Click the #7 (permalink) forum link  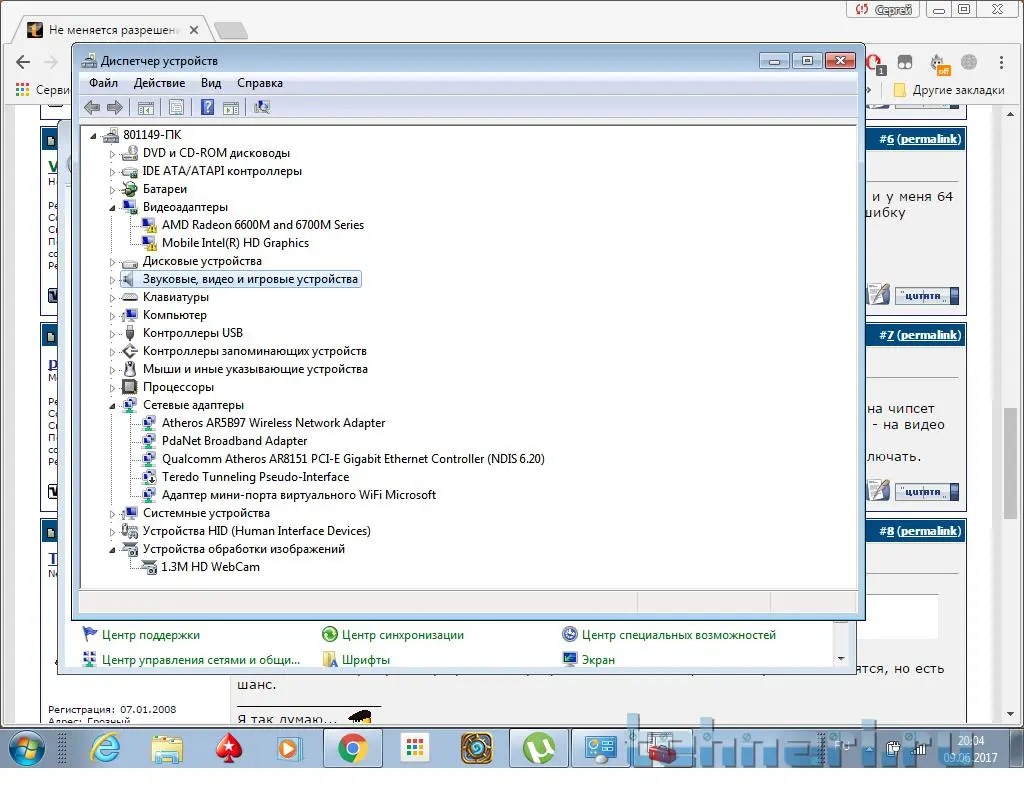click(x=920, y=335)
